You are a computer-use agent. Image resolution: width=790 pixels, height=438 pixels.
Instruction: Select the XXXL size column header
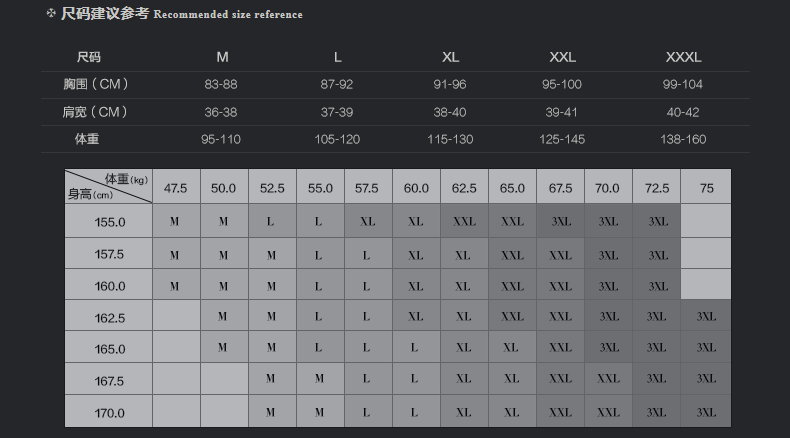point(684,57)
